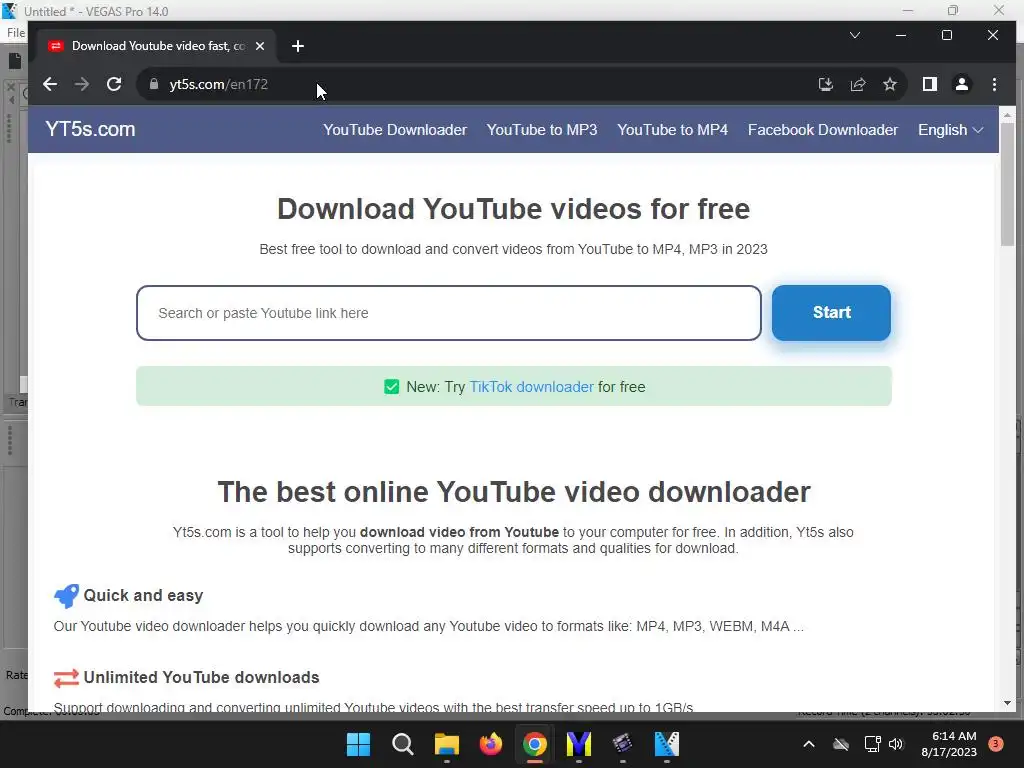Click the Unlimited YouTube downloads heading
1024x768 pixels.
(x=201, y=677)
